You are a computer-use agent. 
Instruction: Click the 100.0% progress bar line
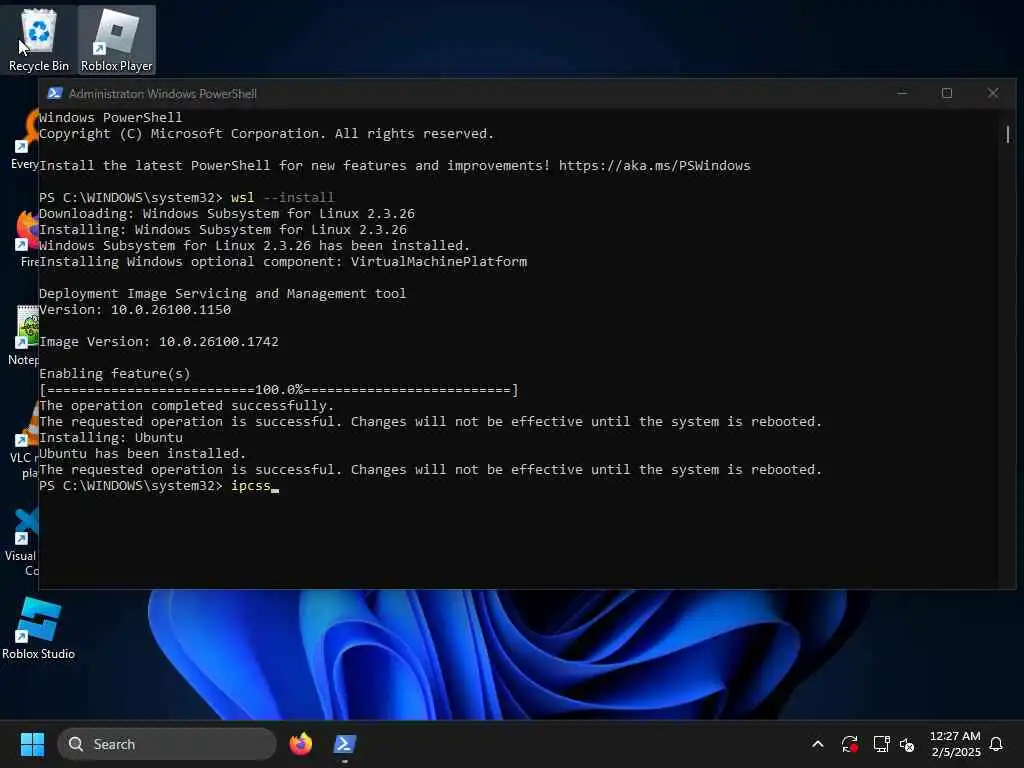tap(279, 390)
